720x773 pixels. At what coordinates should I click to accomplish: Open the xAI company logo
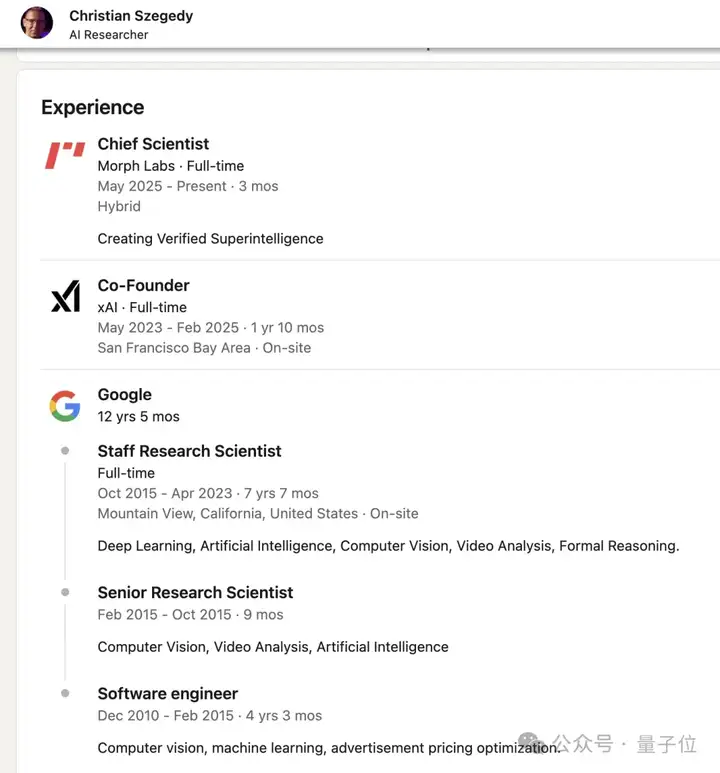tap(66, 296)
